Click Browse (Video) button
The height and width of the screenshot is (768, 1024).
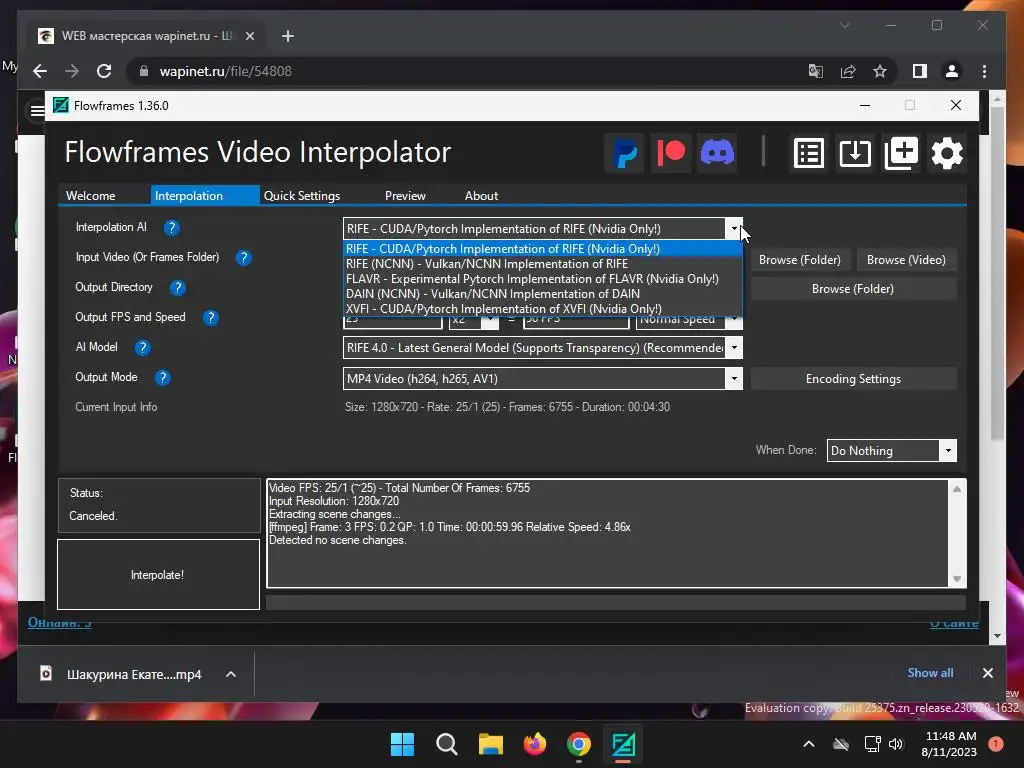point(906,260)
